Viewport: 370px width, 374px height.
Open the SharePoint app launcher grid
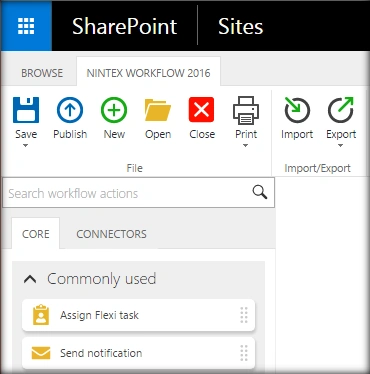pyautogui.click(x=26, y=26)
